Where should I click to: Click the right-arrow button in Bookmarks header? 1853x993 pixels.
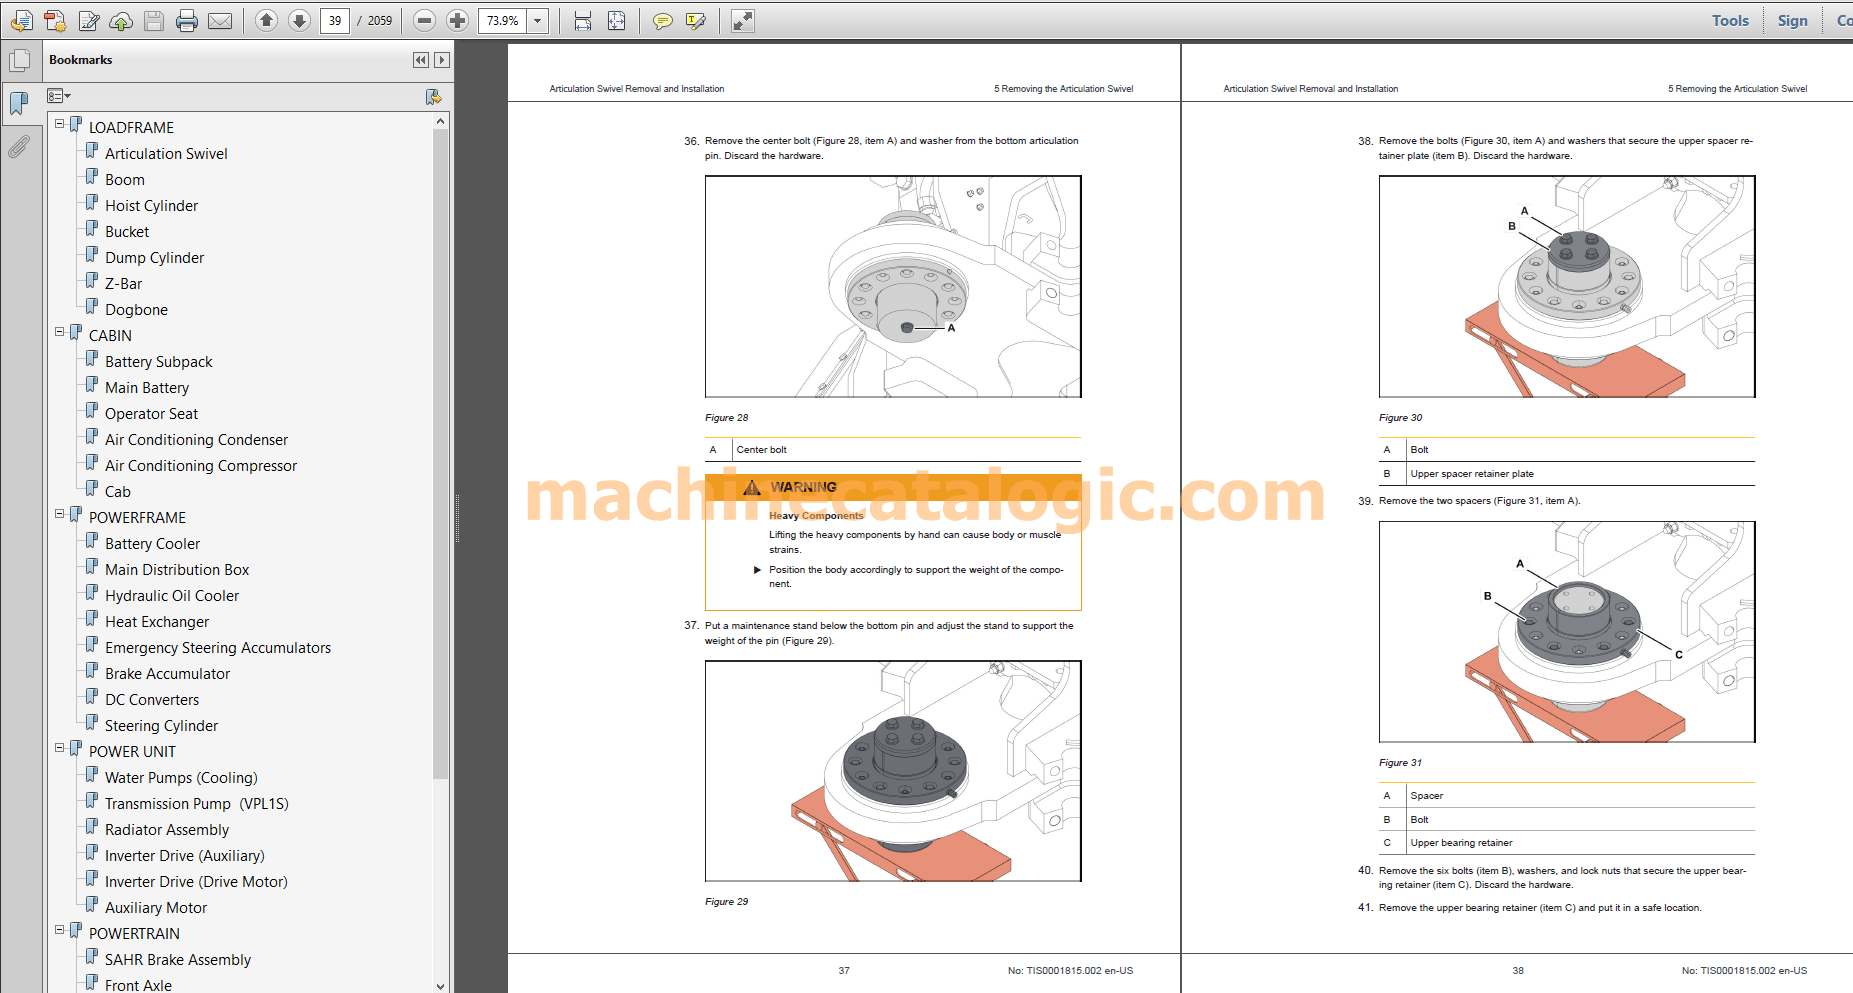pos(441,60)
